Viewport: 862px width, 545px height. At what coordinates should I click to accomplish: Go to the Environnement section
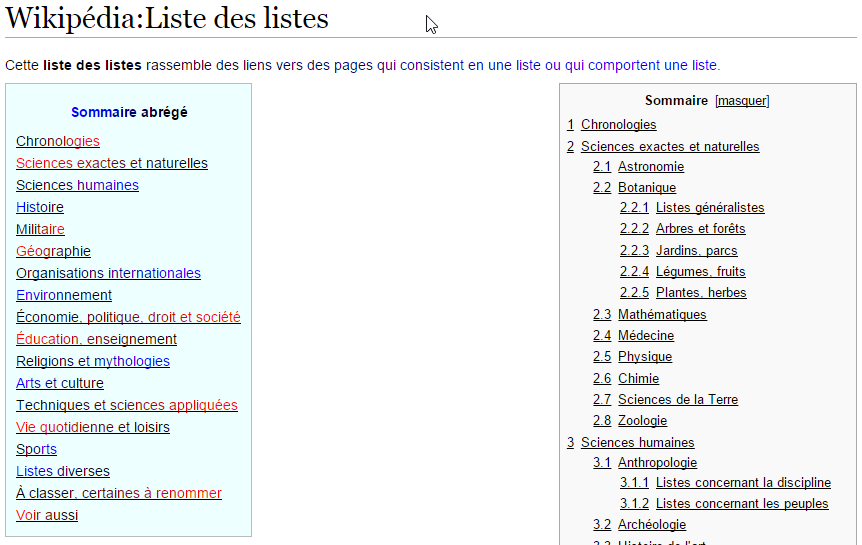64,295
